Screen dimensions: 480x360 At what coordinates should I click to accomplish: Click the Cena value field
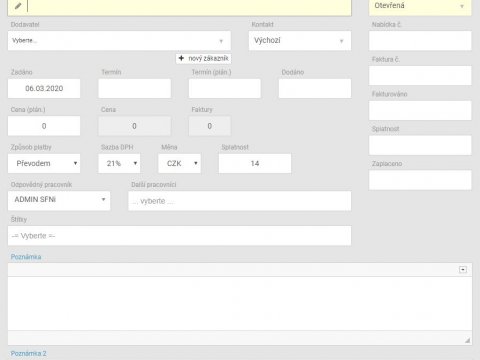134,126
